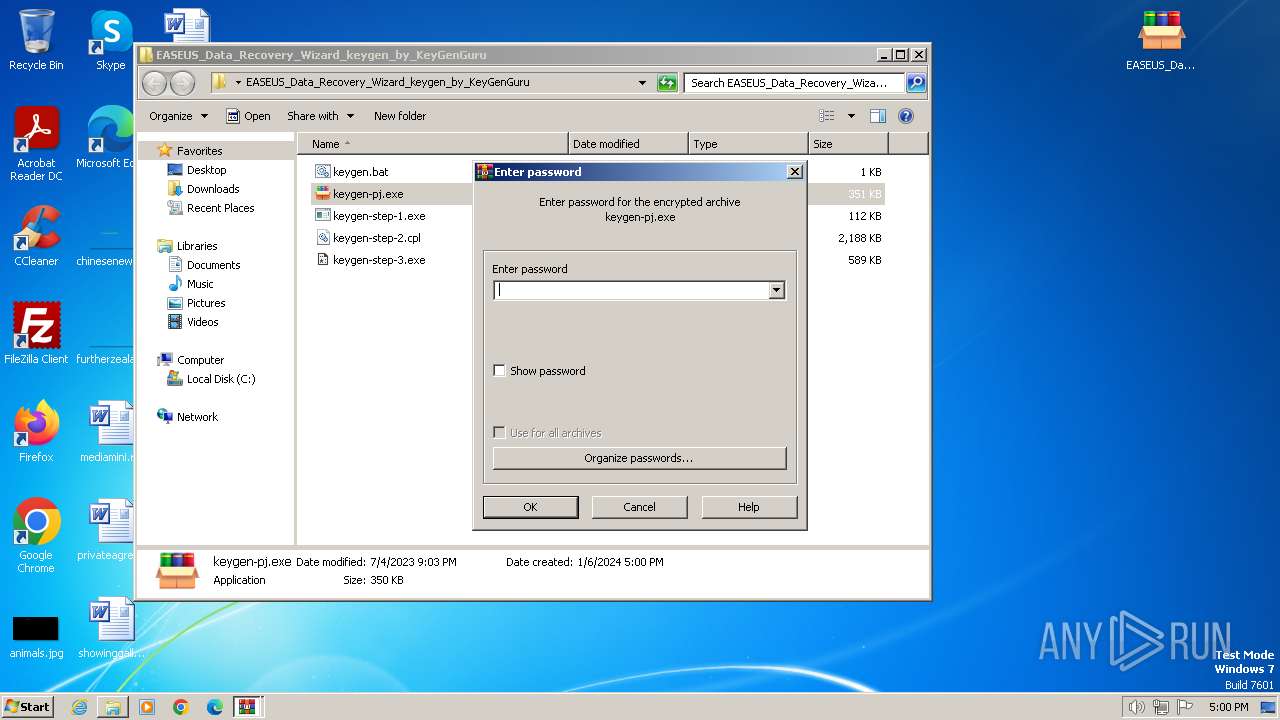Open animals.jpg desktop file
Screen dimensions: 1280x720
[x=36, y=636]
